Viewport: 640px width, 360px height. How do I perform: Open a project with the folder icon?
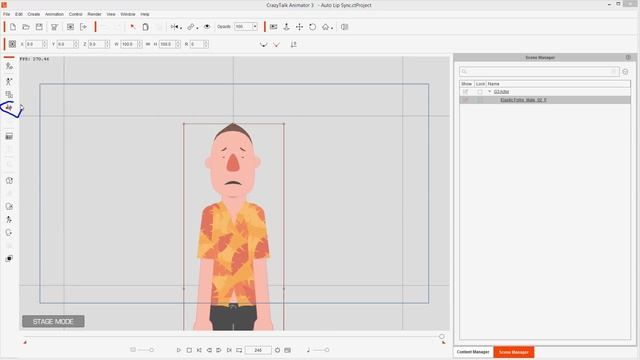click(26, 27)
